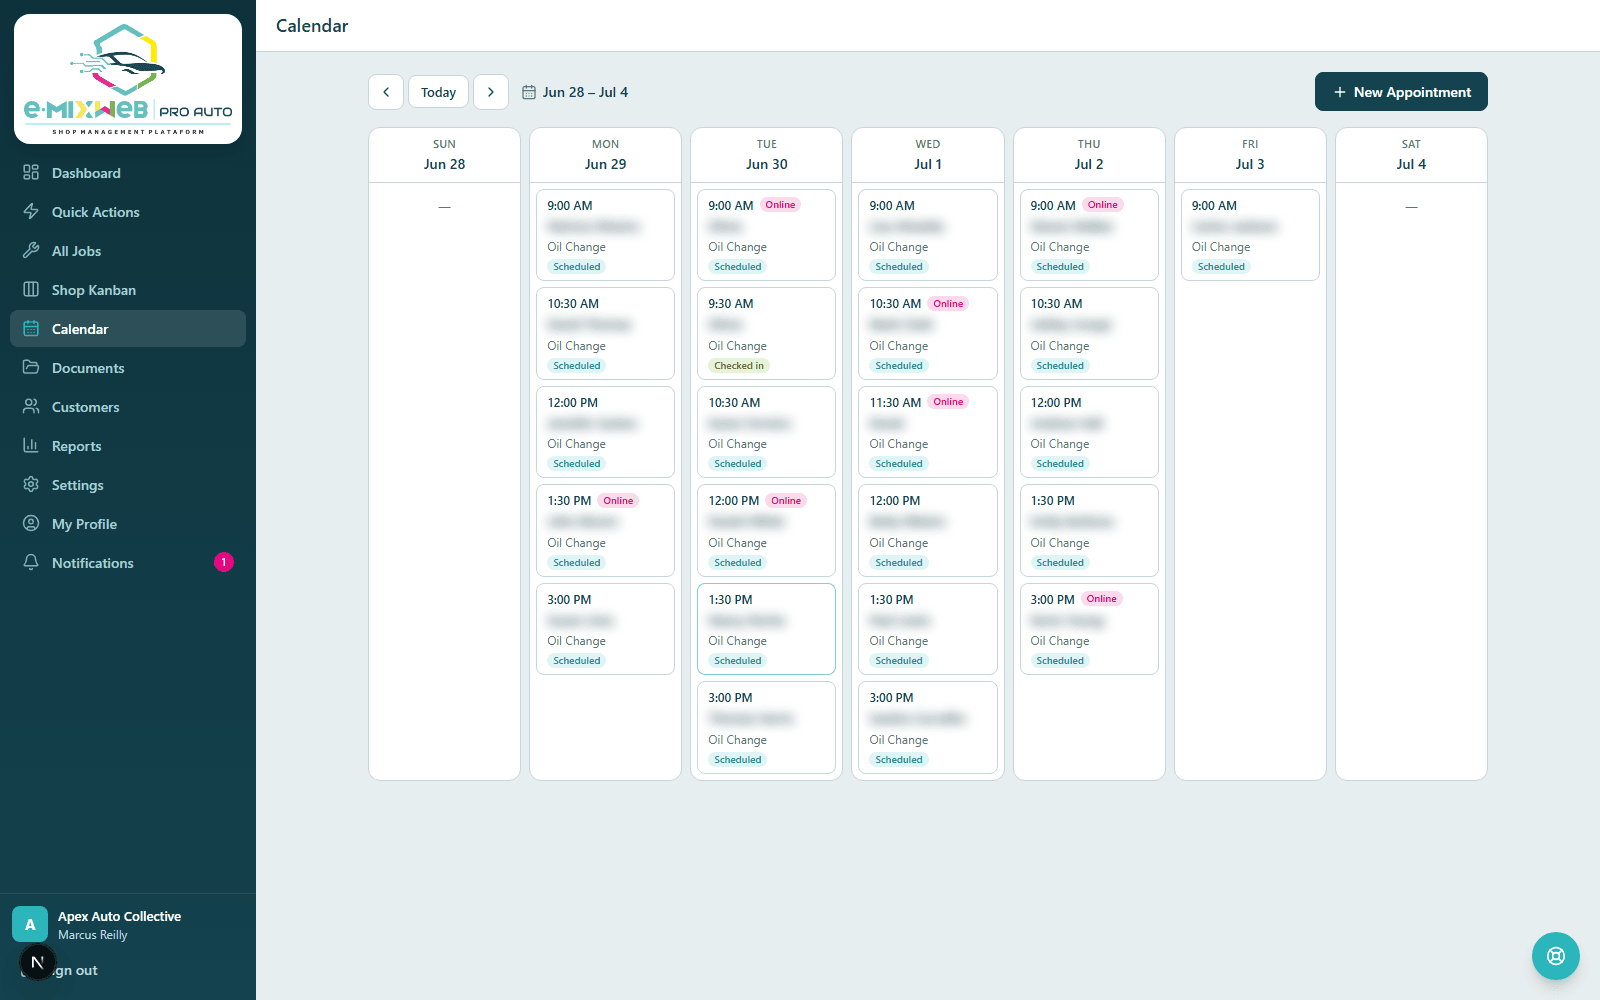This screenshot has width=1600, height=1000.
Task: Click Marcus Reilly user name
Action: coord(93,935)
